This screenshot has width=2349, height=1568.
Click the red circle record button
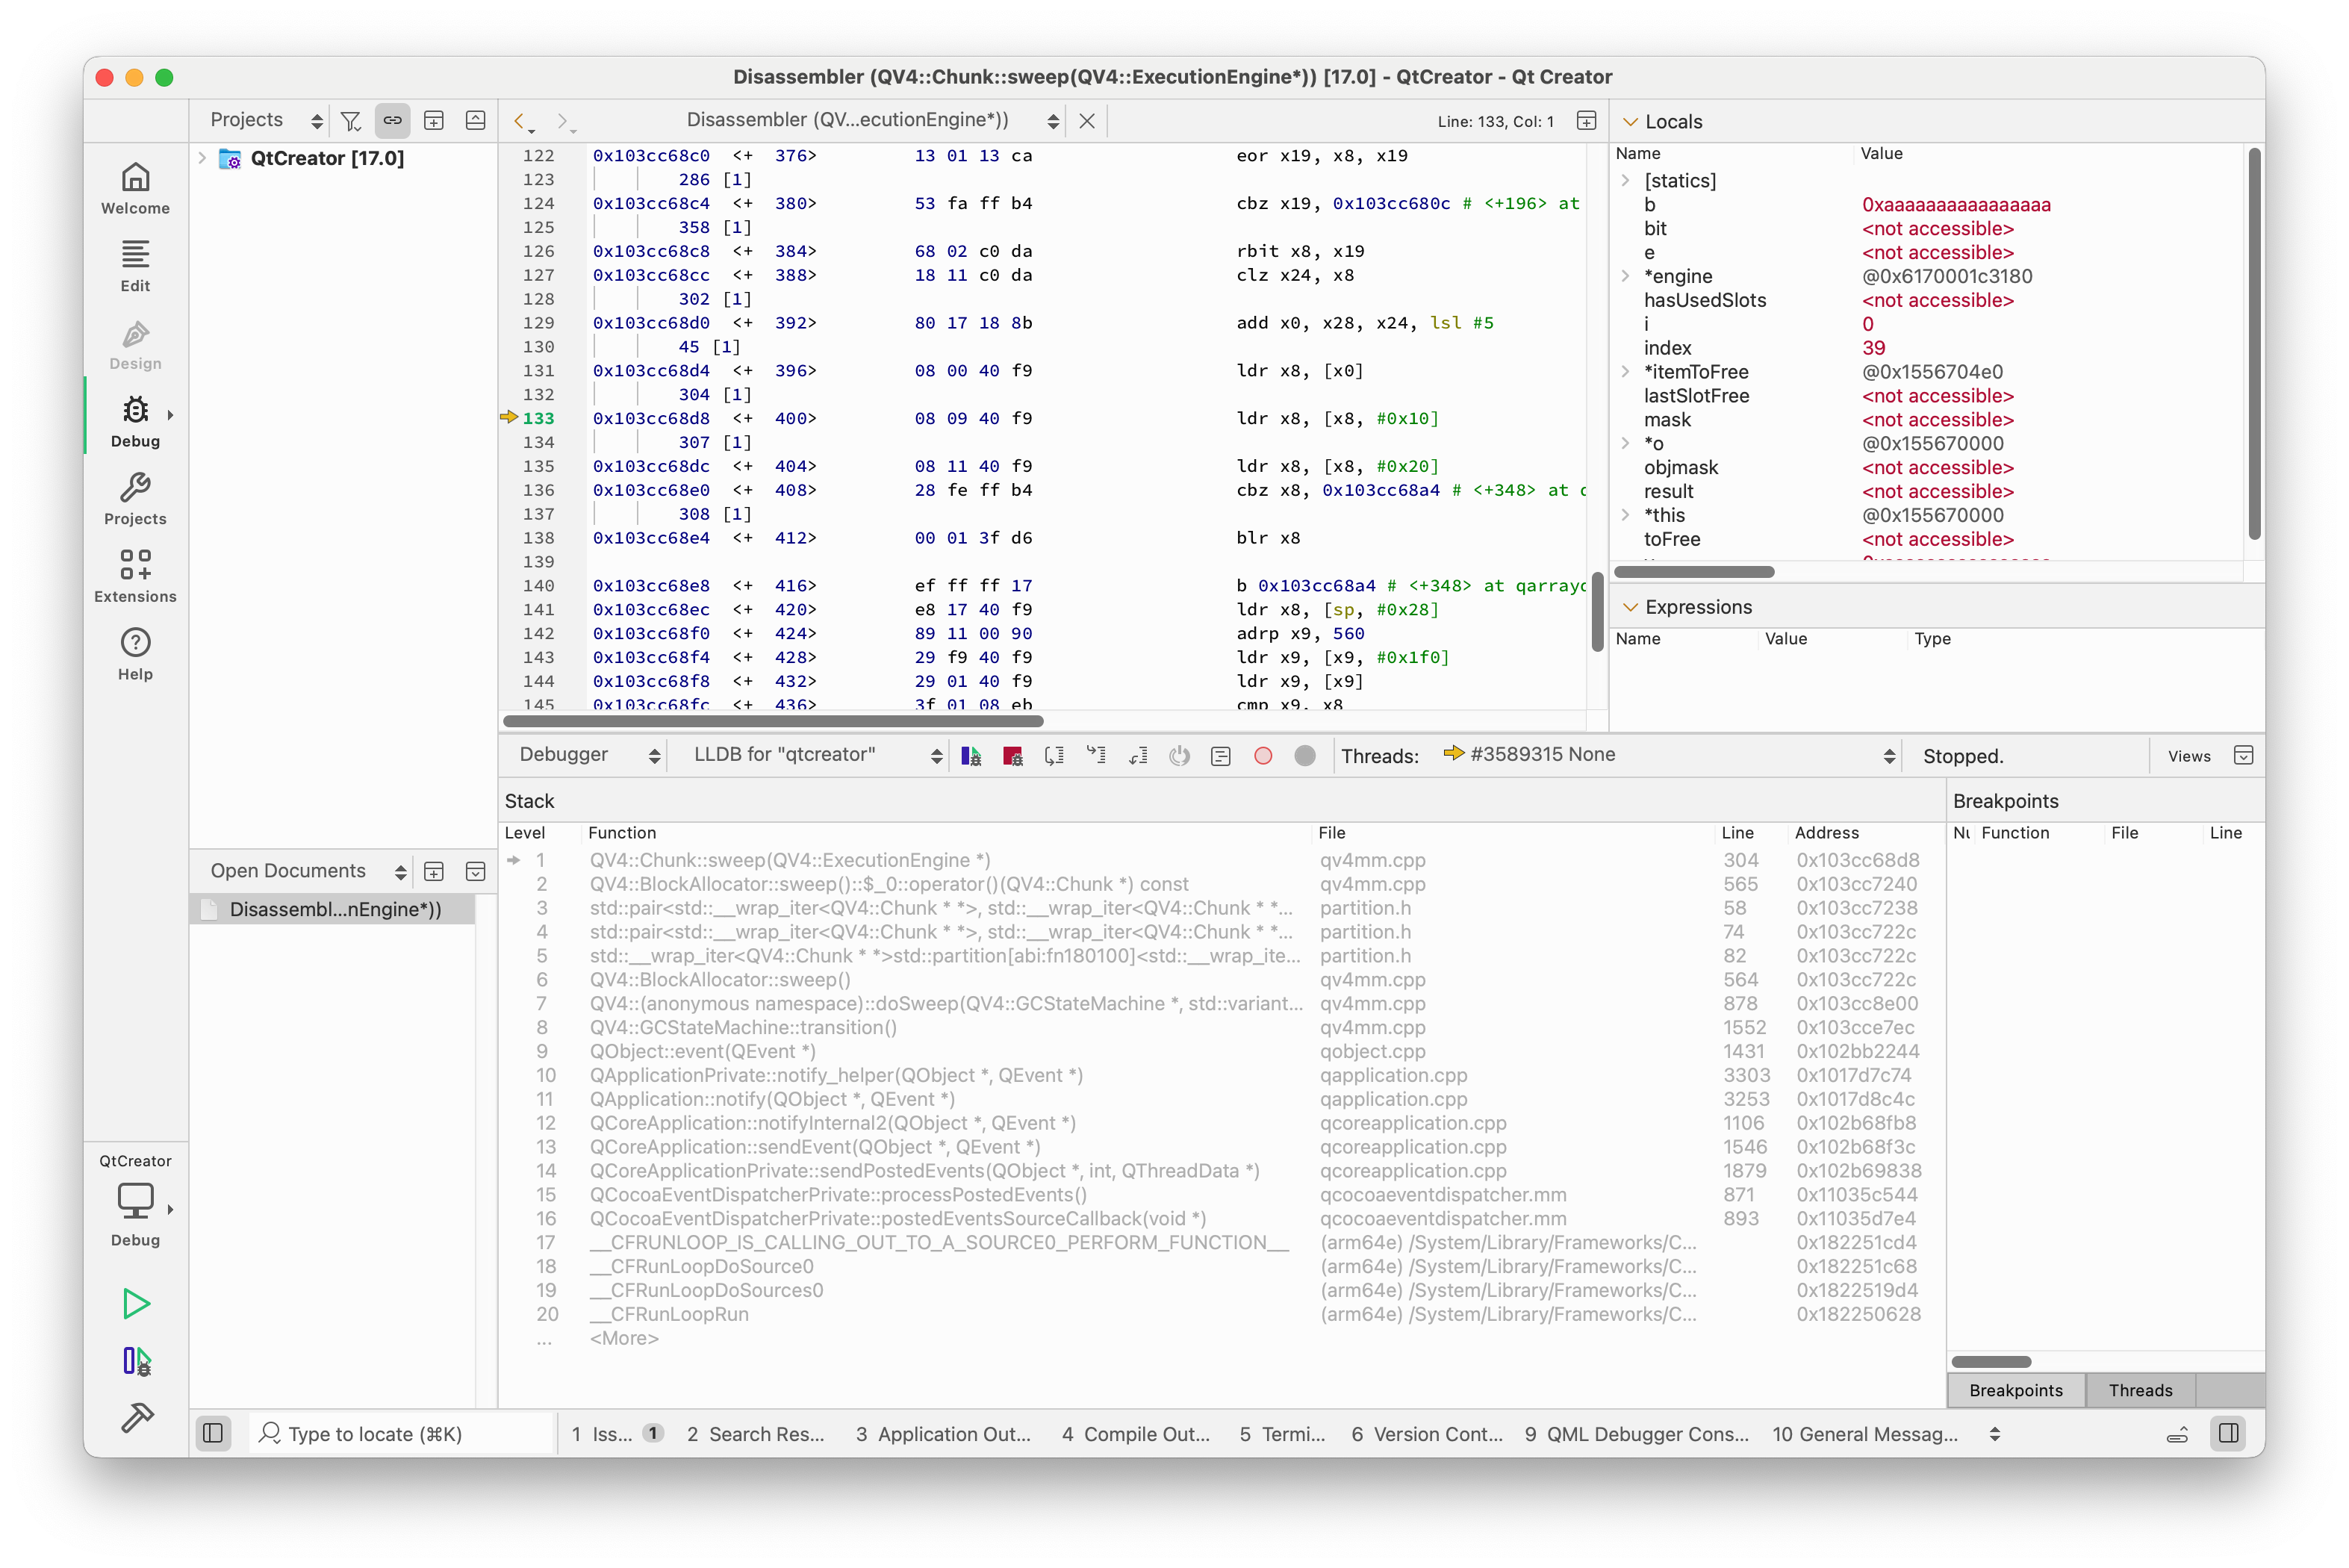click(x=1263, y=756)
